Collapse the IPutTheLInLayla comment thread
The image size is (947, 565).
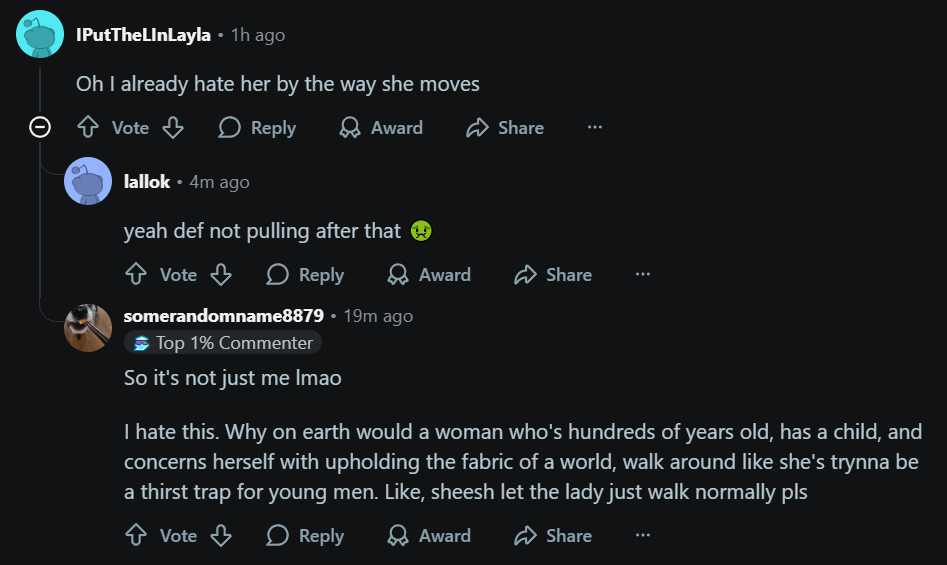click(x=41, y=128)
